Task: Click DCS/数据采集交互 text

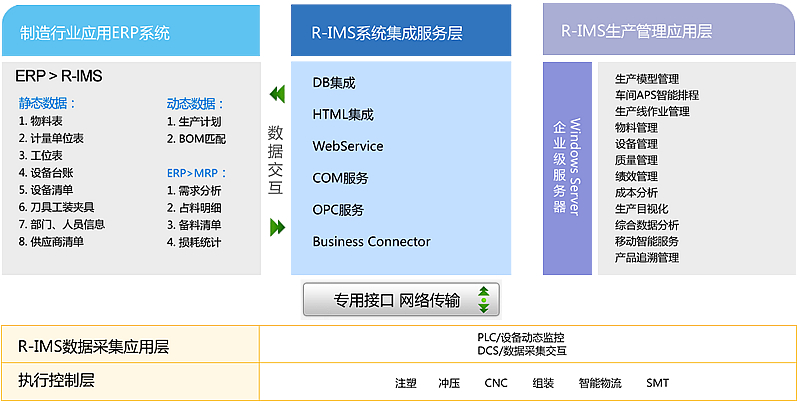Action: [x=522, y=351]
